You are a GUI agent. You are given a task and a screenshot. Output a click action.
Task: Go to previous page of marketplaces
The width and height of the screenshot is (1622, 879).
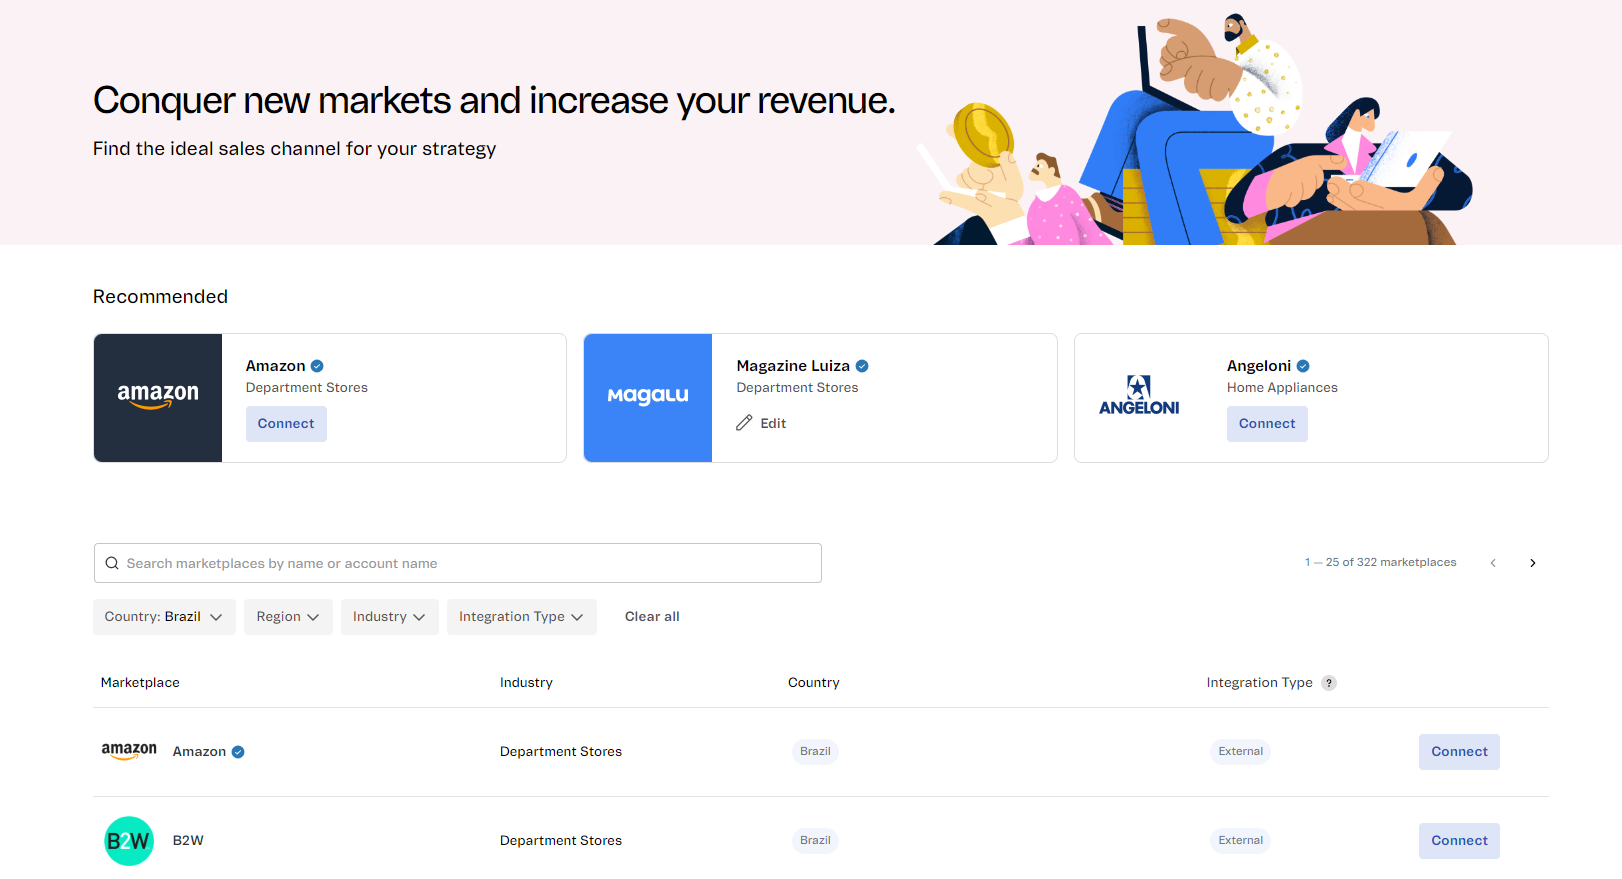[x=1493, y=563]
